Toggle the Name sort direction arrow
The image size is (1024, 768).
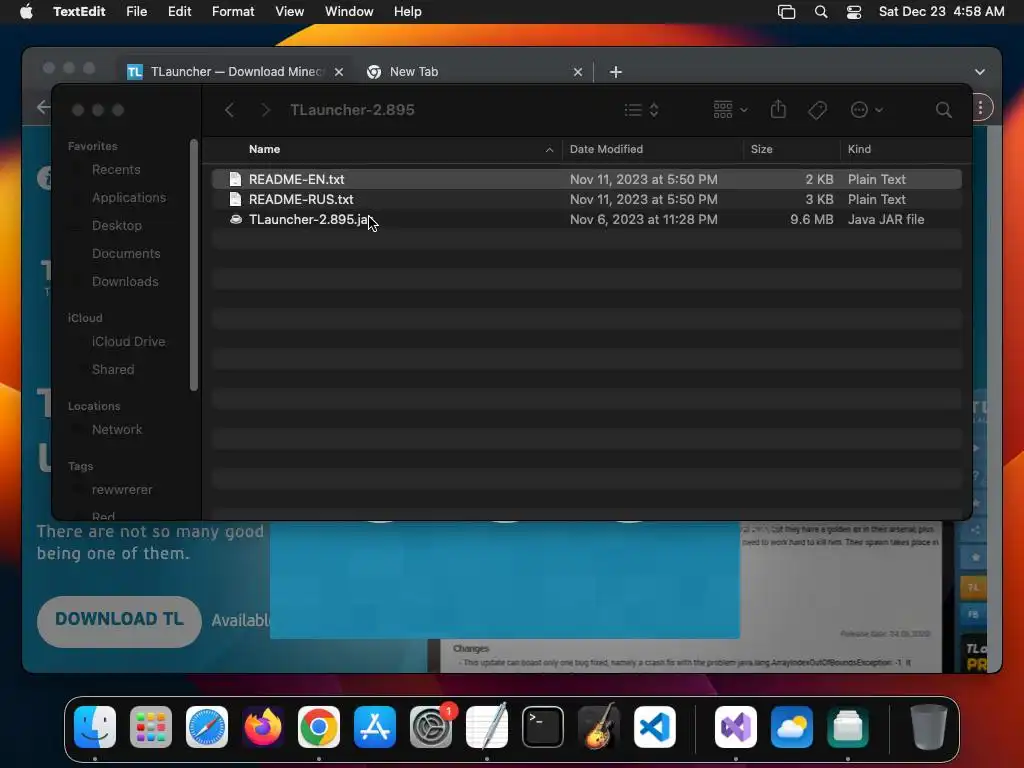pyautogui.click(x=549, y=150)
